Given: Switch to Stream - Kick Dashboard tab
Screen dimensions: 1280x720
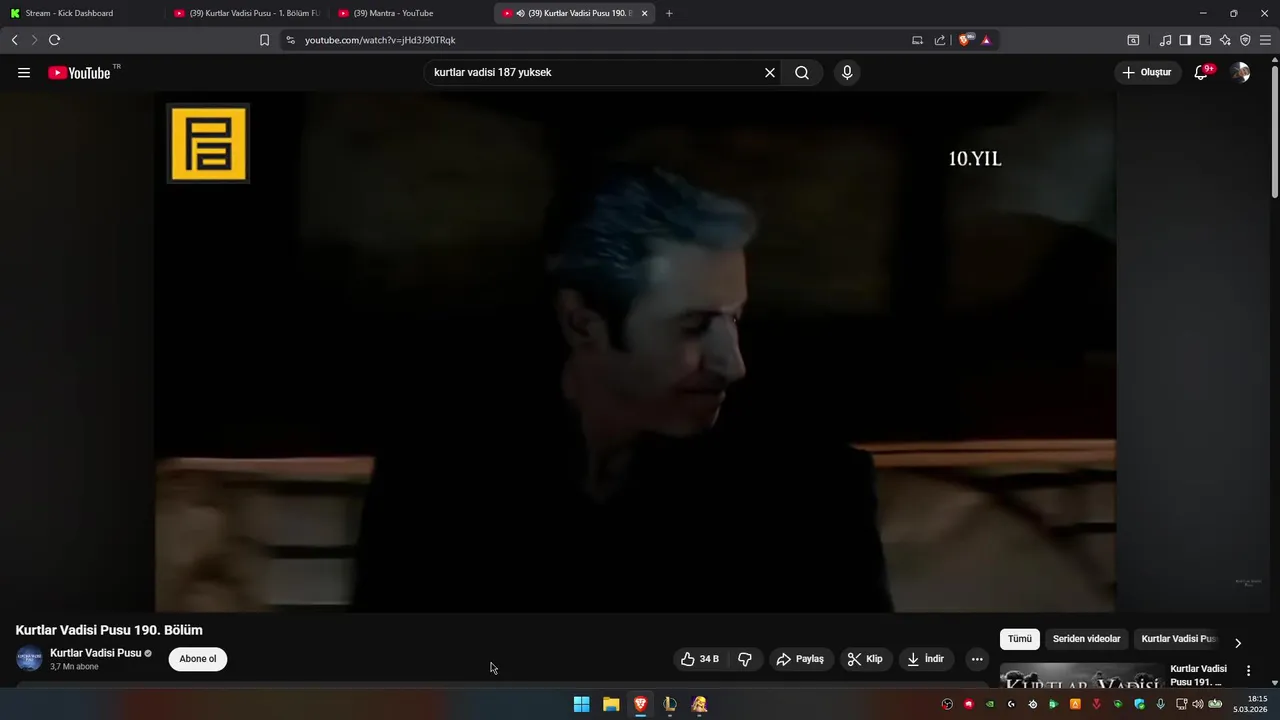Looking at the screenshot, I should (82, 13).
